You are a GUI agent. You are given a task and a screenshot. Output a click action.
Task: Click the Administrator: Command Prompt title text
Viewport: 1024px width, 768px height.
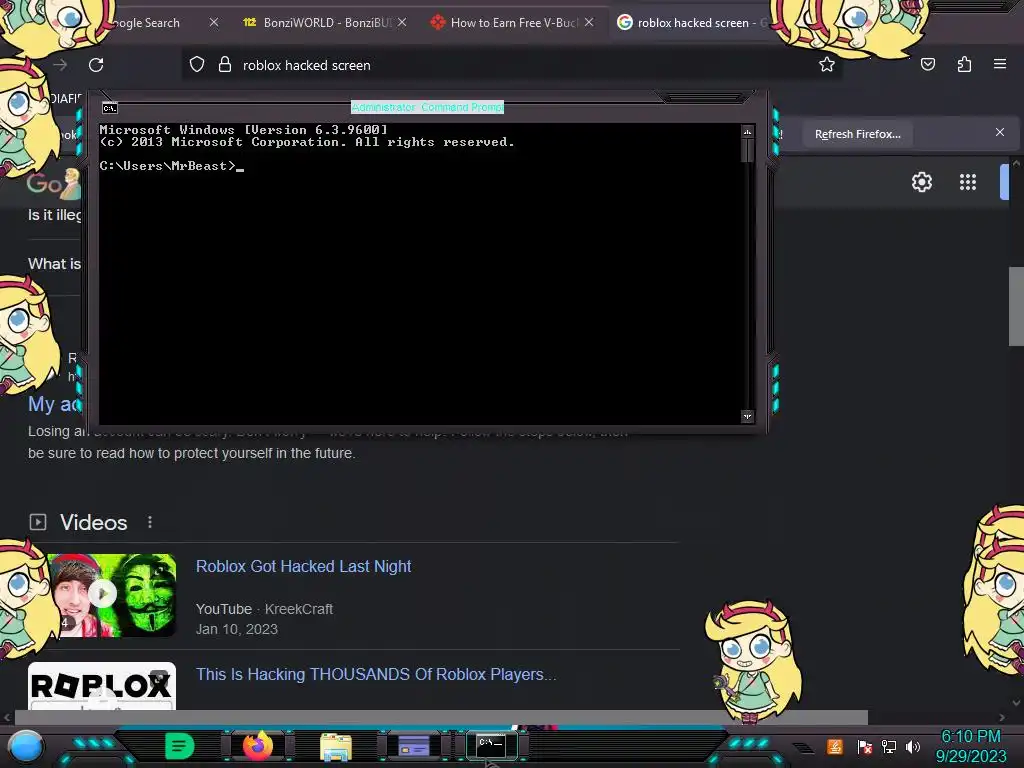tap(427, 107)
